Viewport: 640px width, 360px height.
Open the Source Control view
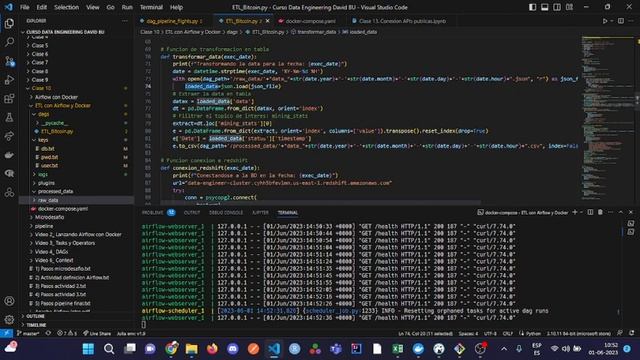pyautogui.click(x=9, y=61)
